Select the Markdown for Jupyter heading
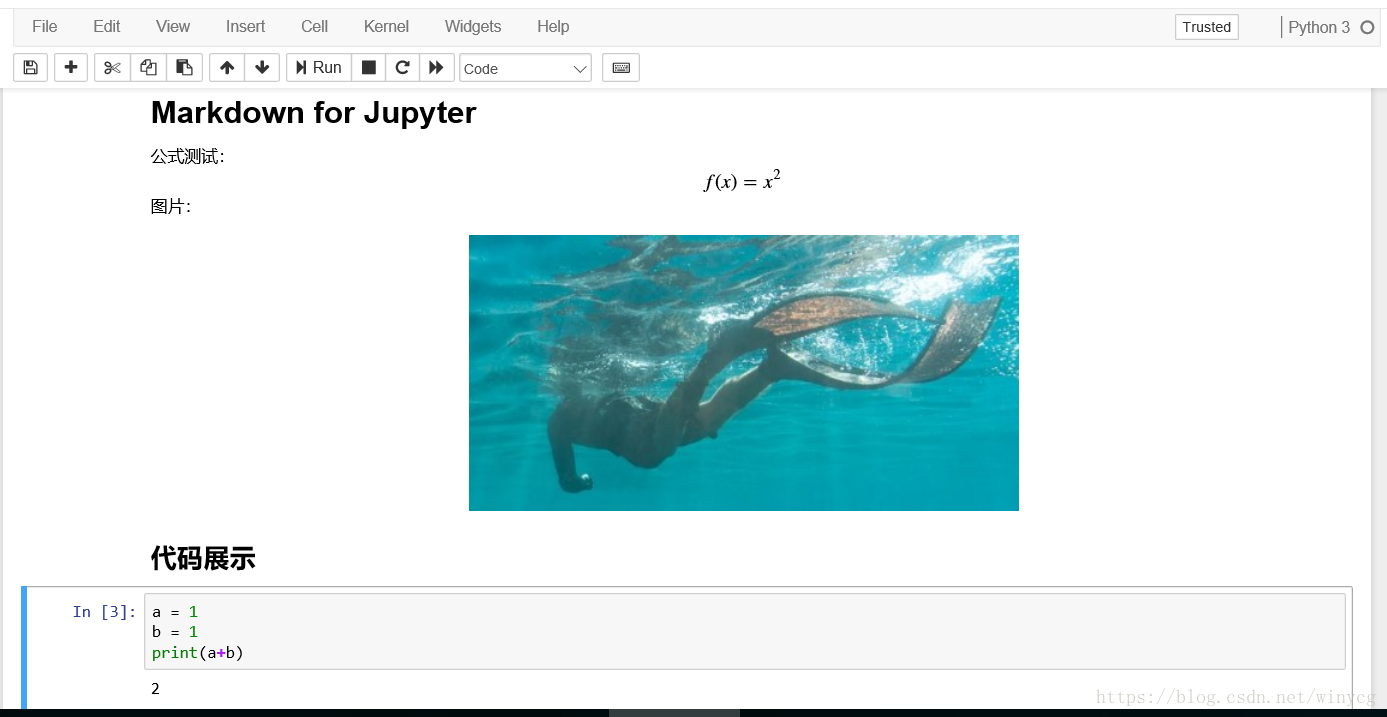 [313, 112]
